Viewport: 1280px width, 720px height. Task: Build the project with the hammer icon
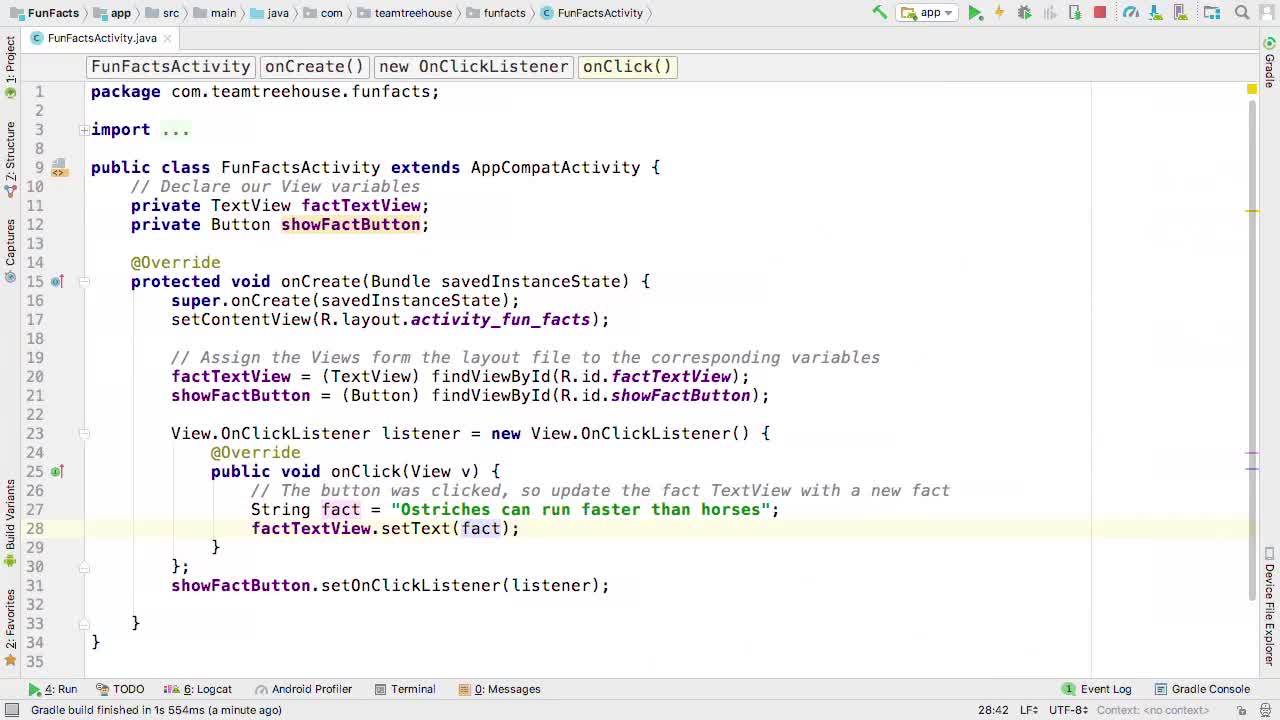pyautogui.click(x=881, y=13)
